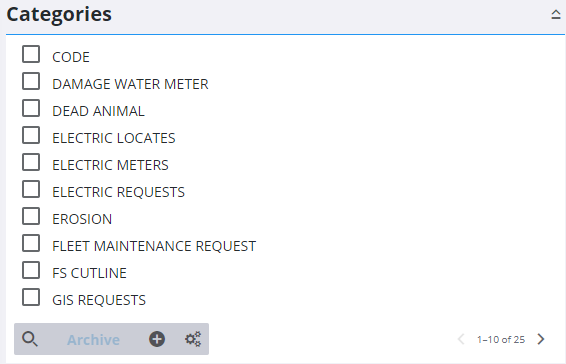Click the GIS REQUESTS category label

(x=99, y=300)
